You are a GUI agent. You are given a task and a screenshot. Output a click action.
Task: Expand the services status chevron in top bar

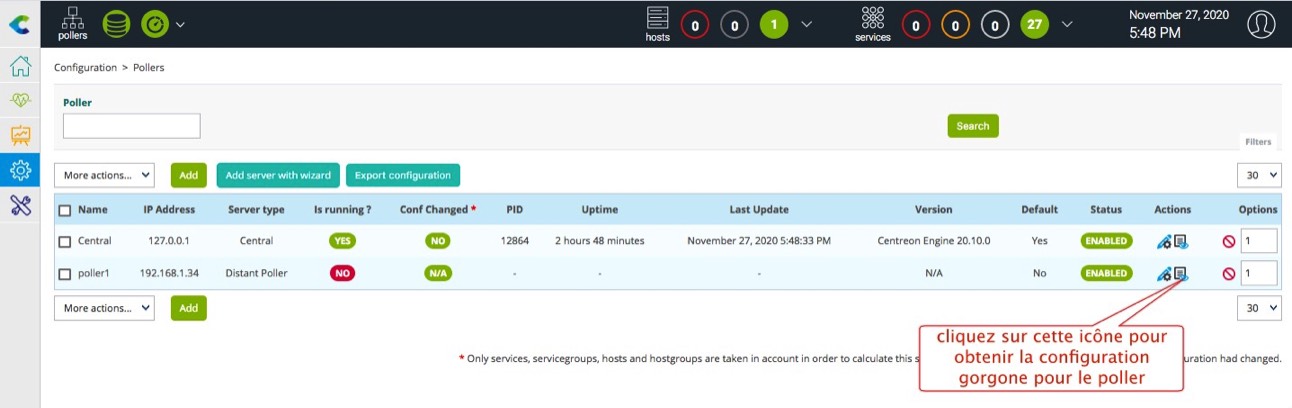1067,24
